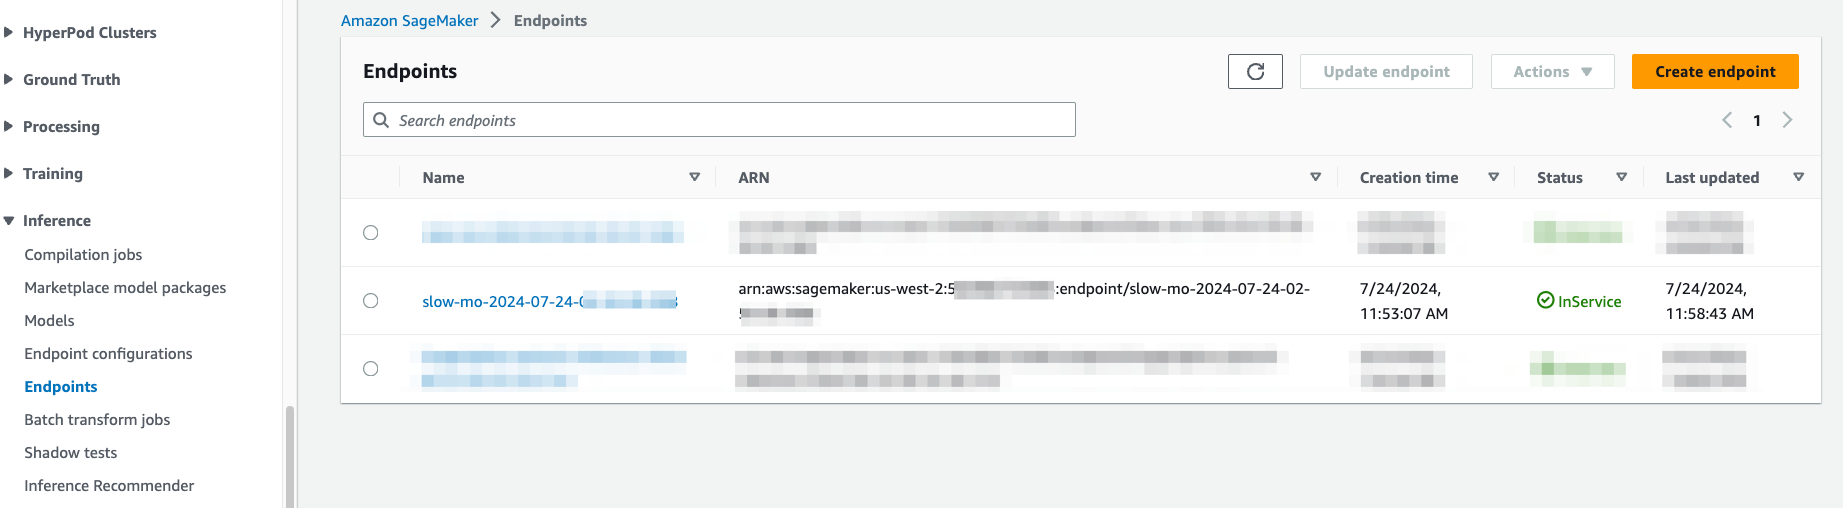
Task: Expand Processing section
Action: click(9, 126)
